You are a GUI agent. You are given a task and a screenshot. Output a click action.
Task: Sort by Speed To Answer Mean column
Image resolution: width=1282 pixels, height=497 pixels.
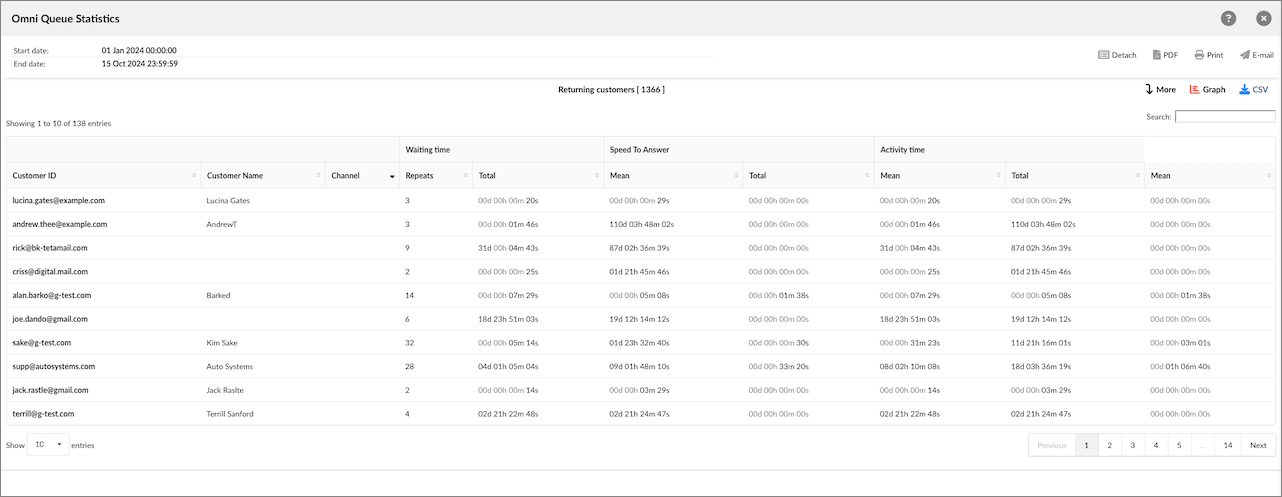point(940,175)
